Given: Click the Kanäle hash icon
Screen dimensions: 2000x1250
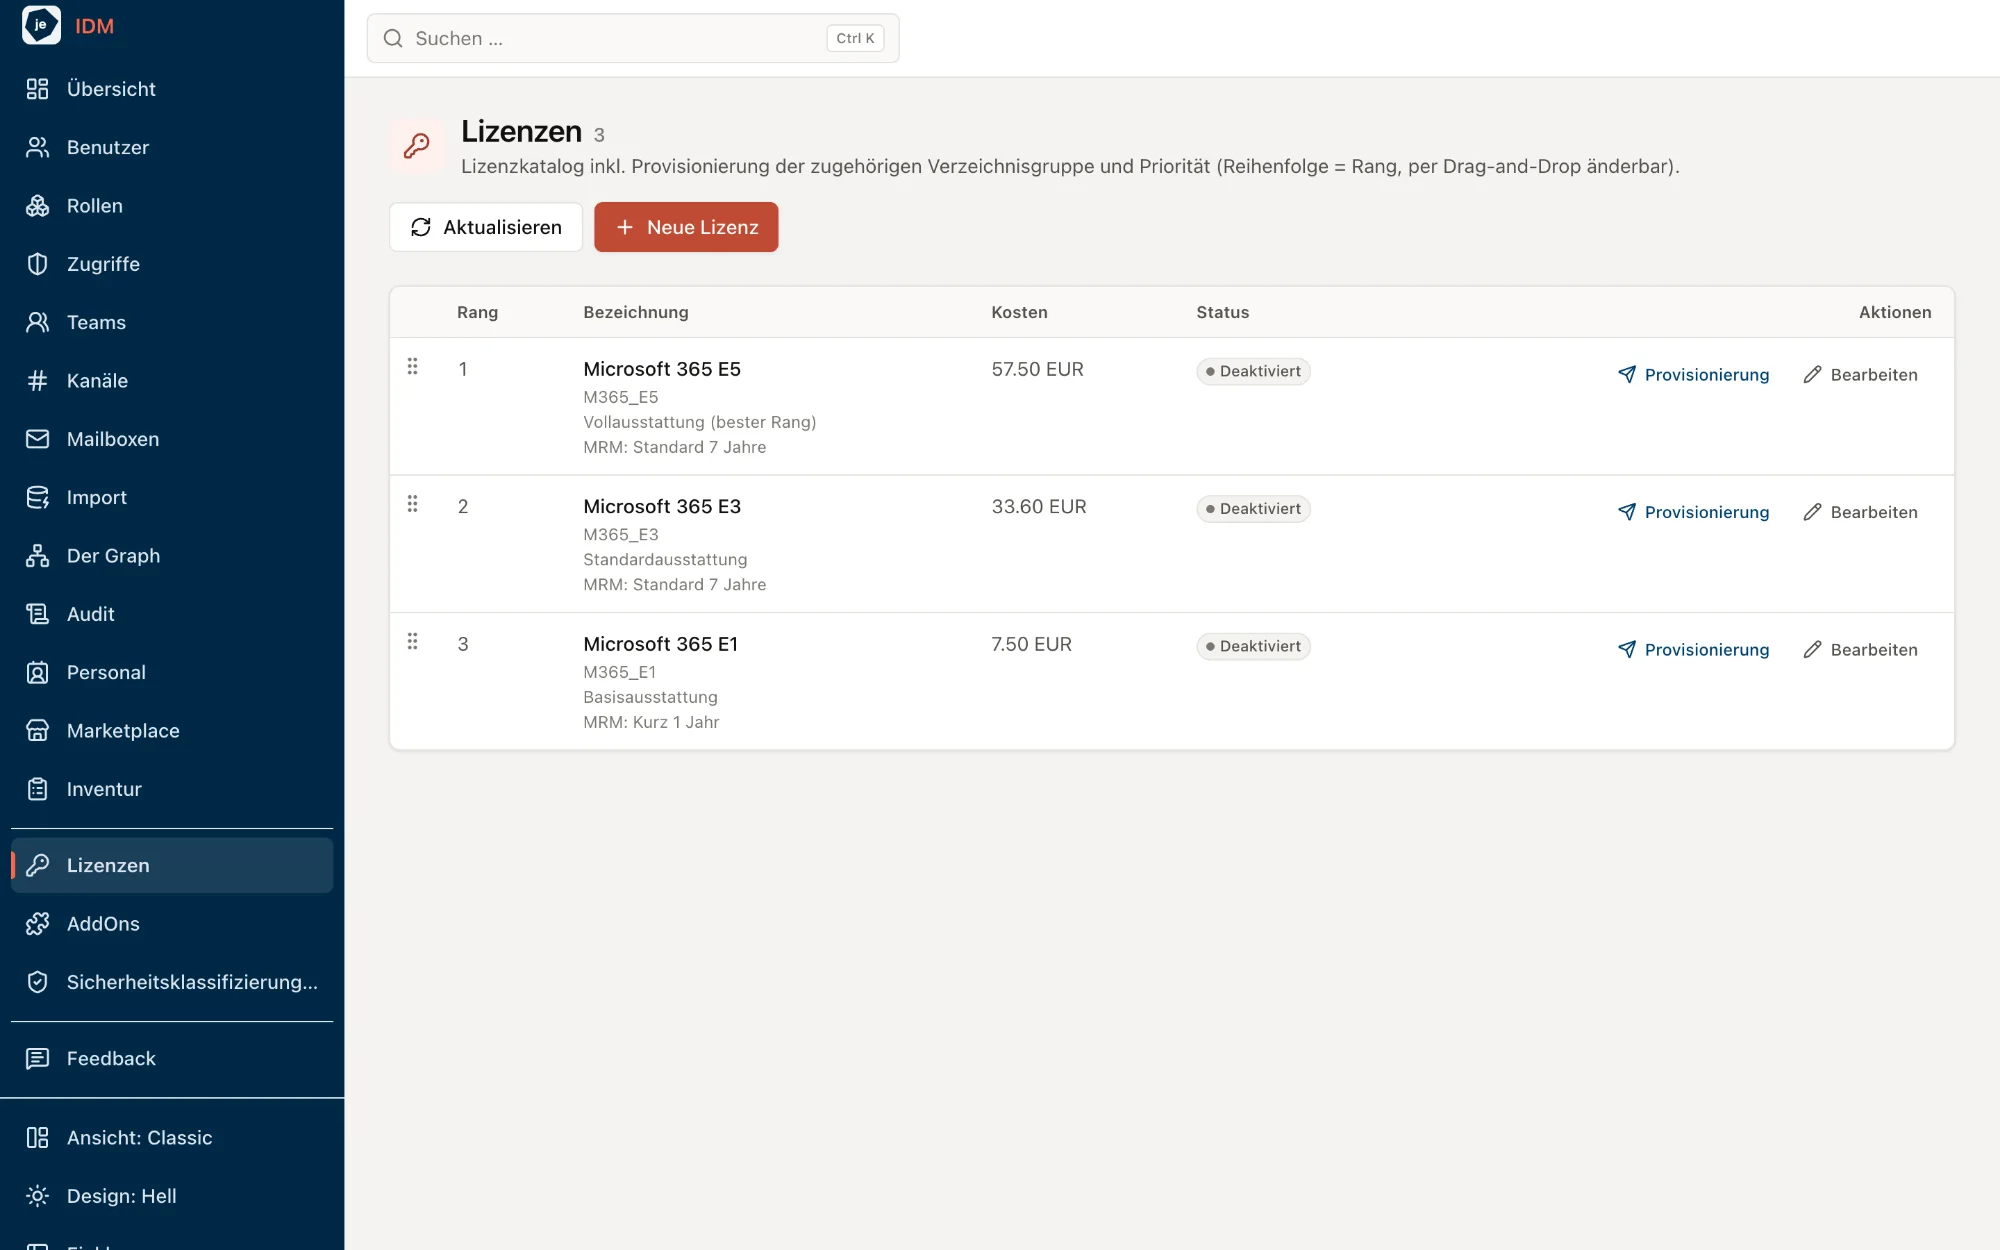Looking at the screenshot, I should click(37, 381).
